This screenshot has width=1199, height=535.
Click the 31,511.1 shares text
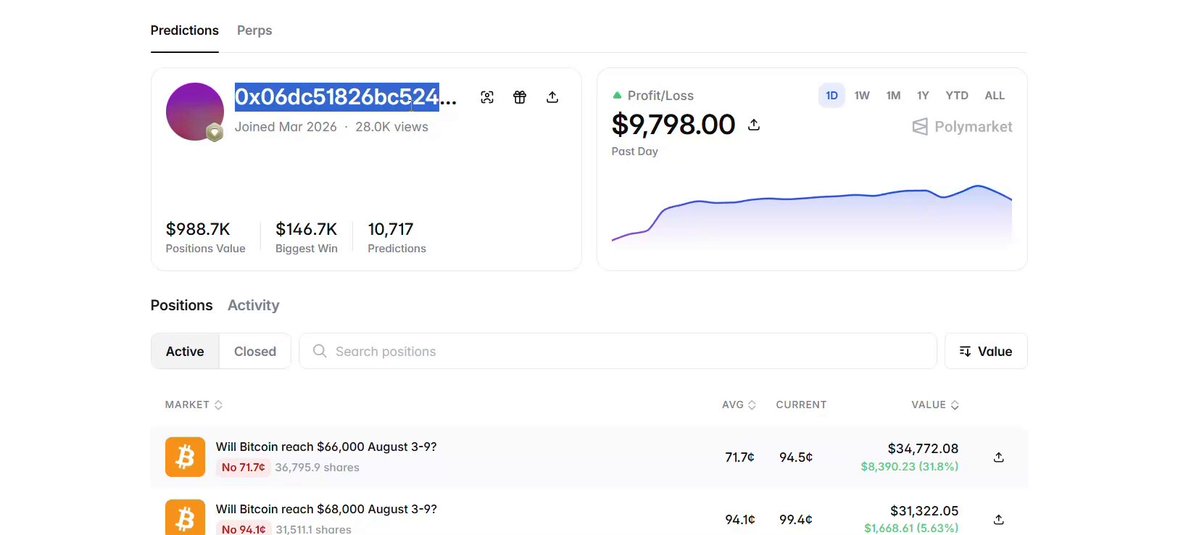(314, 529)
